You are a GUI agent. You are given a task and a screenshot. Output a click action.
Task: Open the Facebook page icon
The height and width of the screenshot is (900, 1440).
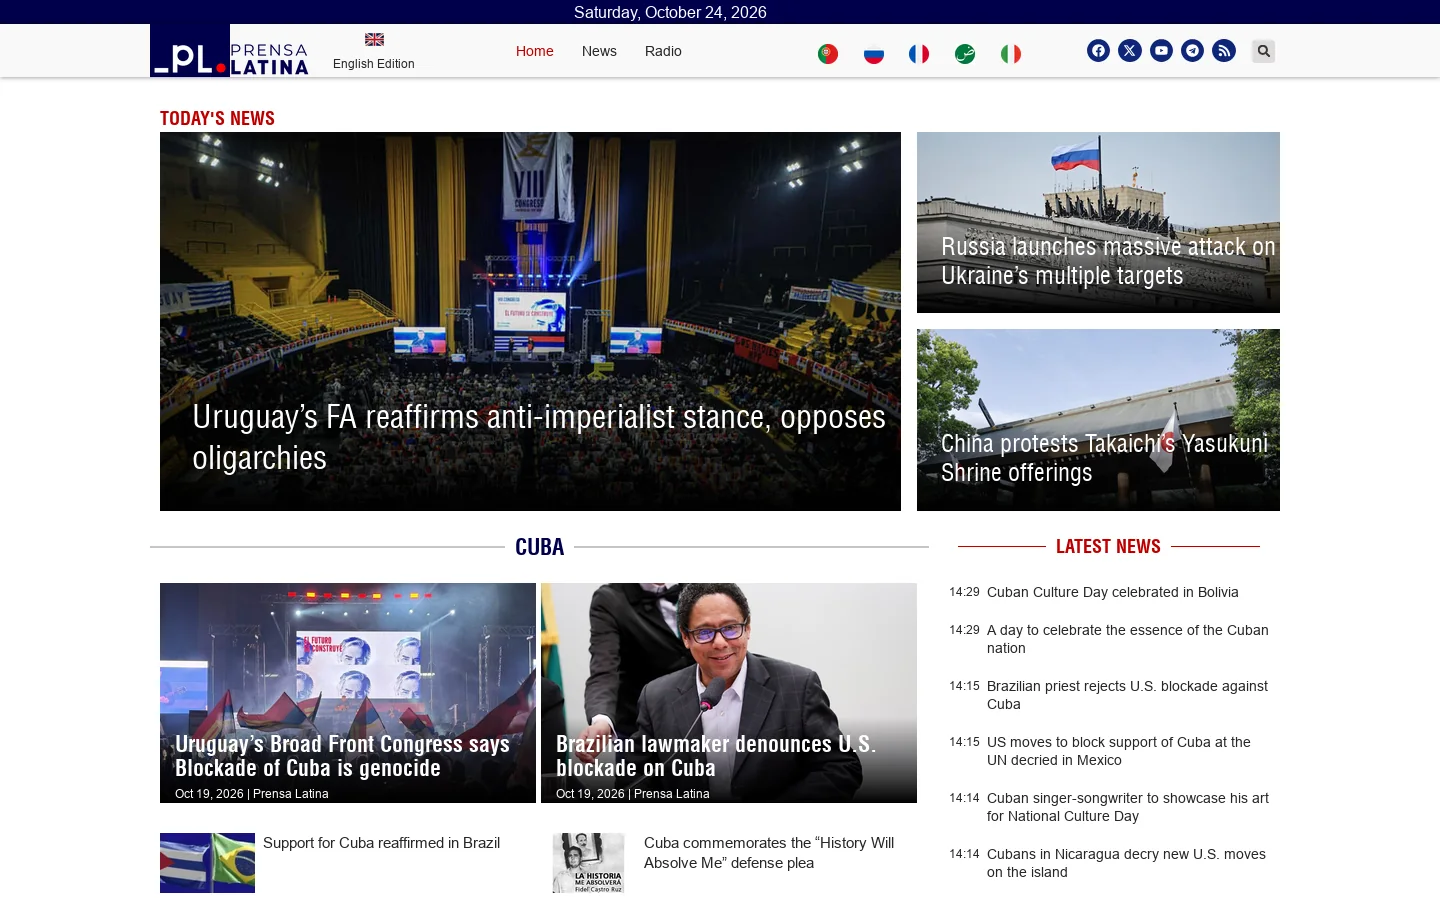point(1098,51)
